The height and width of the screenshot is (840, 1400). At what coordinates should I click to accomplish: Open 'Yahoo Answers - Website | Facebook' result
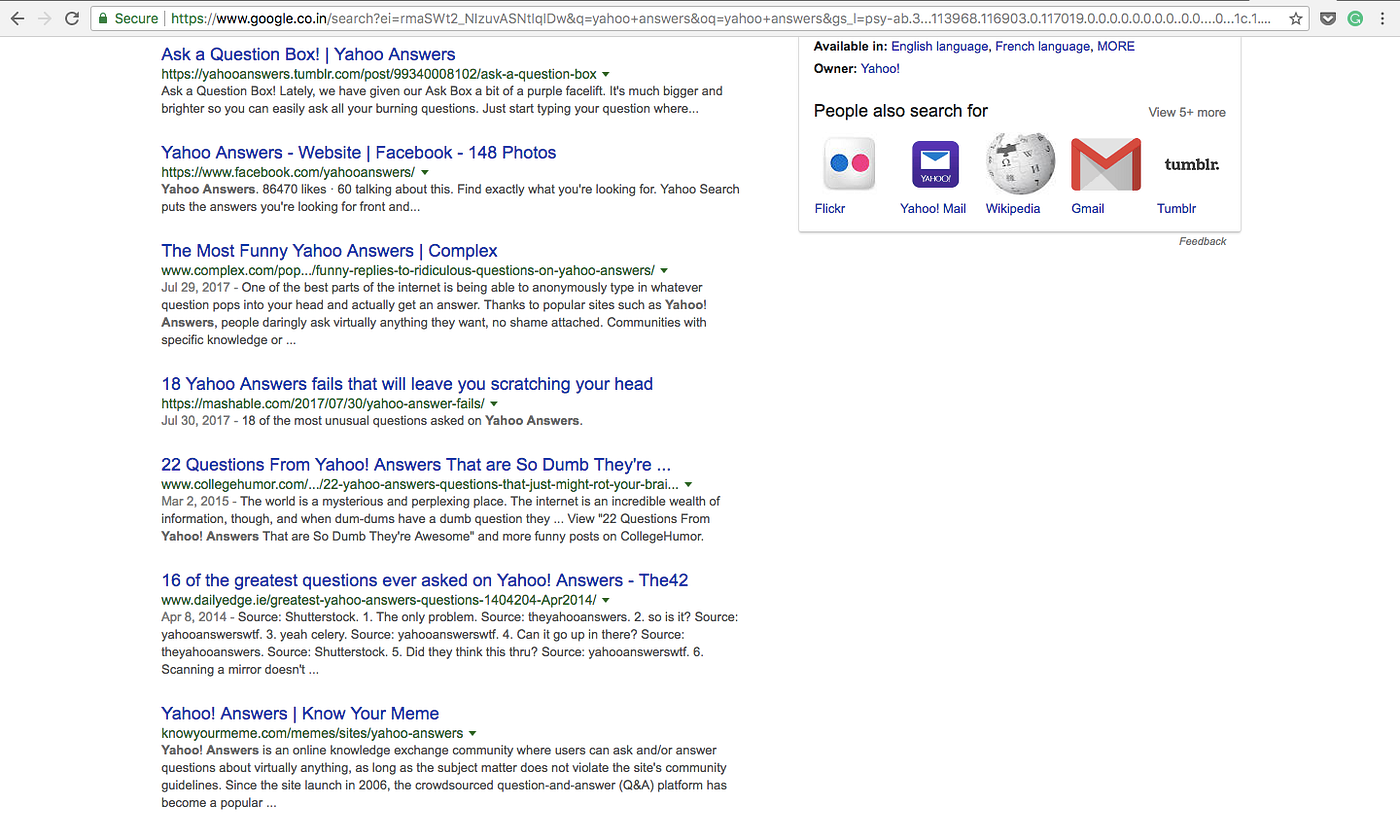(358, 152)
